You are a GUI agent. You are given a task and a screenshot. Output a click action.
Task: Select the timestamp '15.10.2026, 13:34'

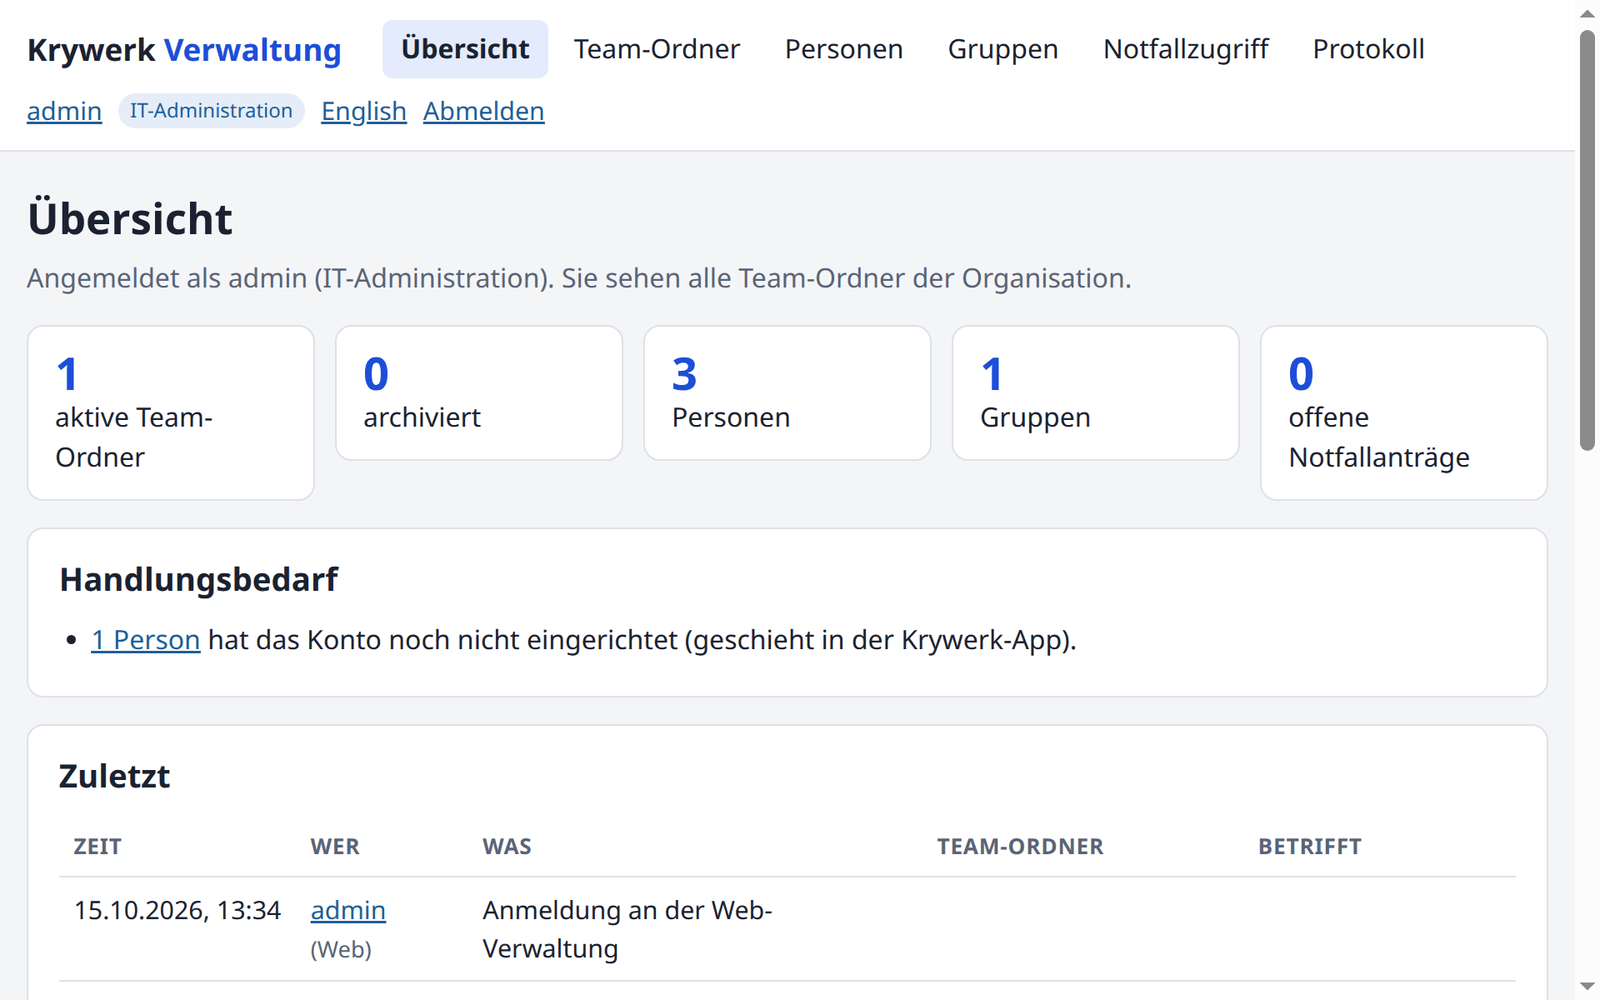(x=177, y=910)
